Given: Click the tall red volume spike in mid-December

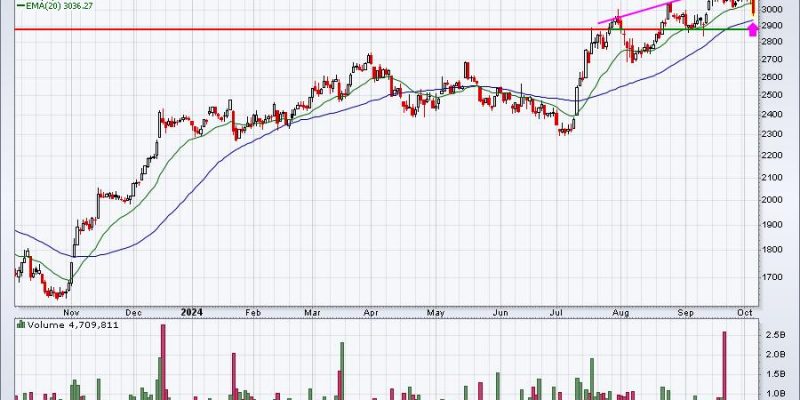Looking at the screenshot, I should click(x=163, y=362).
